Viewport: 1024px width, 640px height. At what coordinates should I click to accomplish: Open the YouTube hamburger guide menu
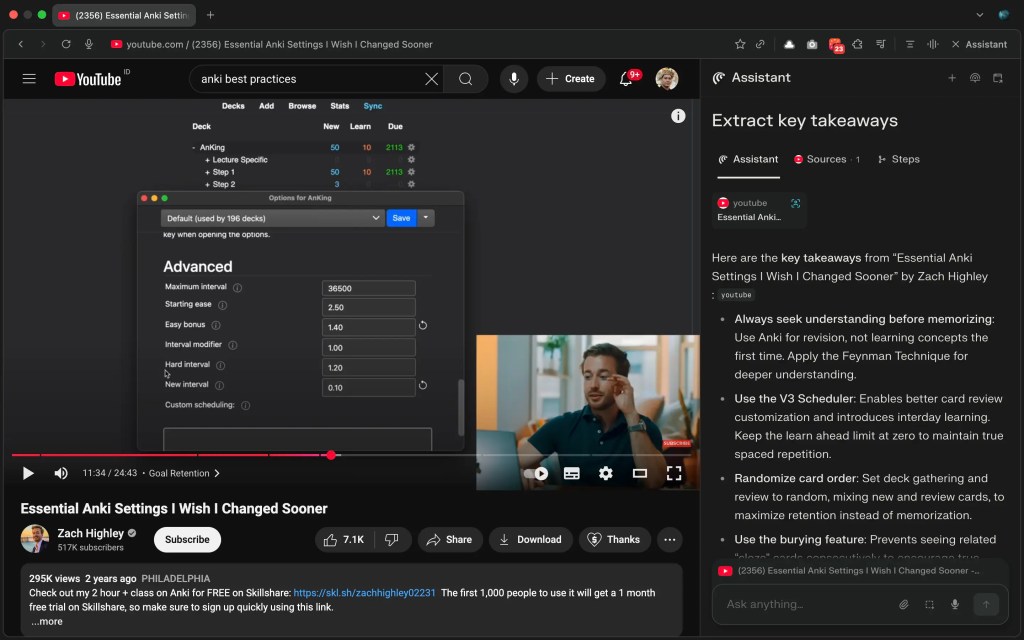point(29,79)
